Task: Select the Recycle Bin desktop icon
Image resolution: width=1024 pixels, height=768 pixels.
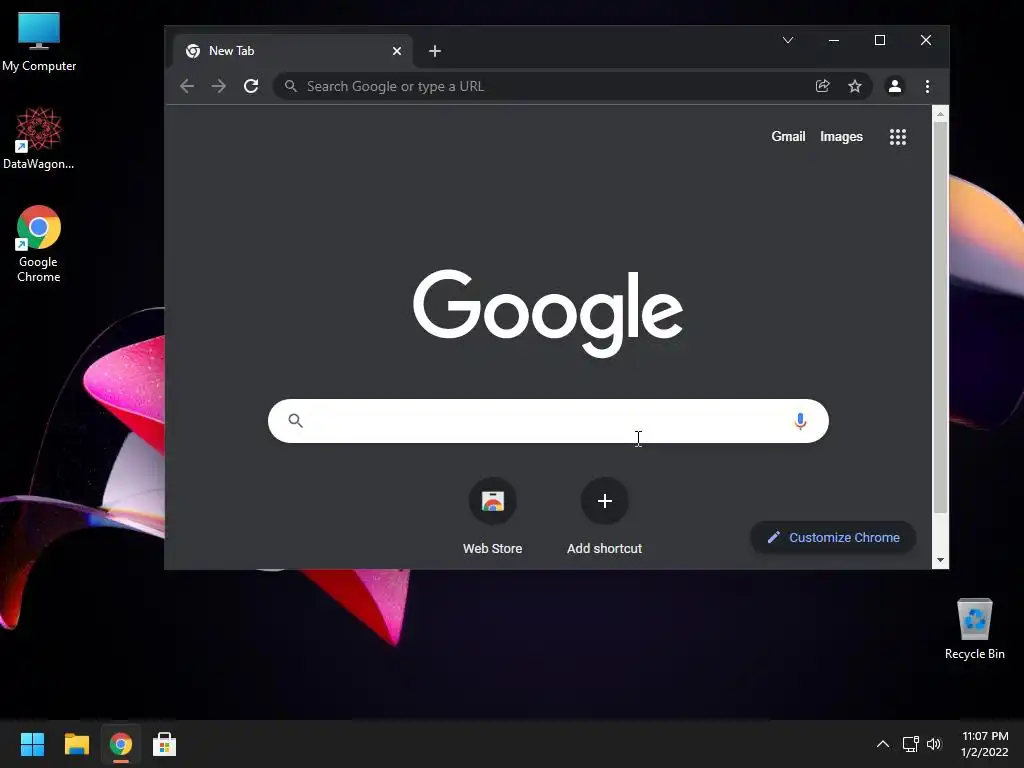Action: coord(974,630)
